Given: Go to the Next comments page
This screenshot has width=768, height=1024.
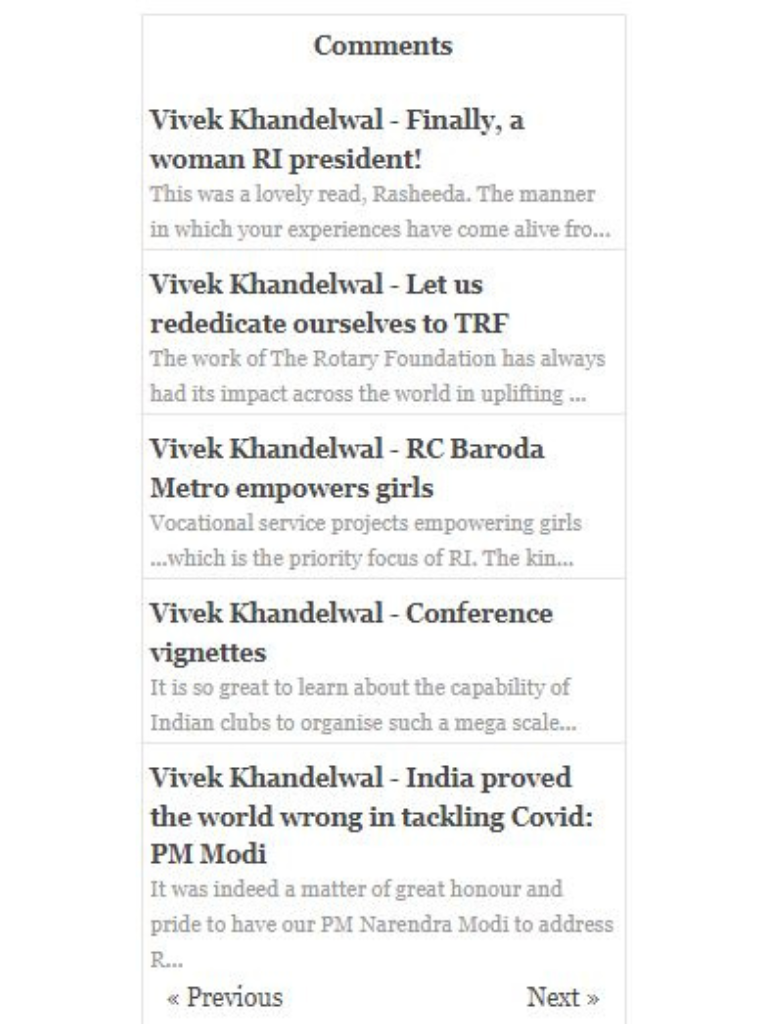Looking at the screenshot, I should click(563, 997).
